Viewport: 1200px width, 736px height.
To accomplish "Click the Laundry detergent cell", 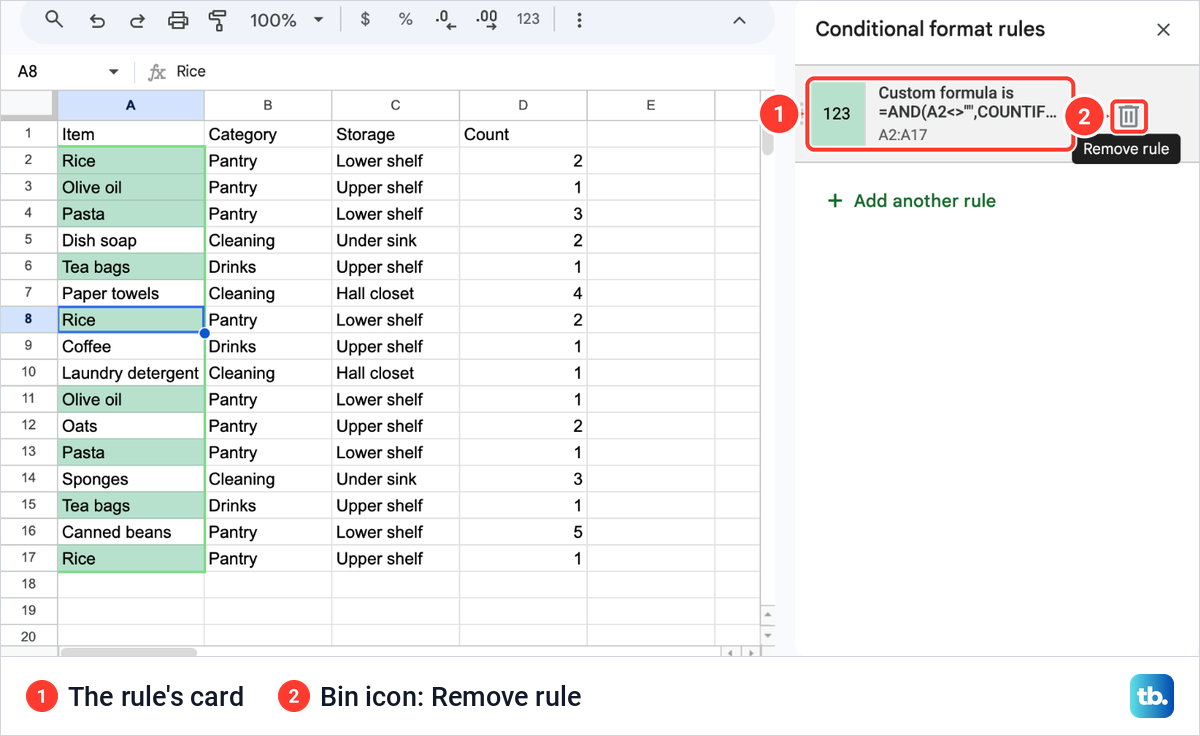I will (131, 373).
